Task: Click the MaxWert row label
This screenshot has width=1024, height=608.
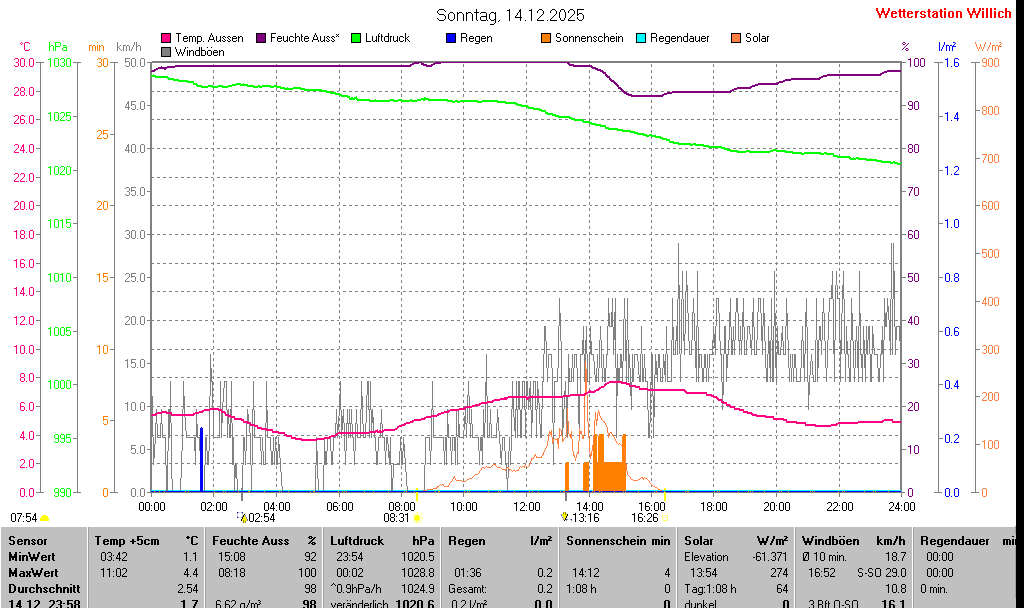Action: tap(31, 572)
